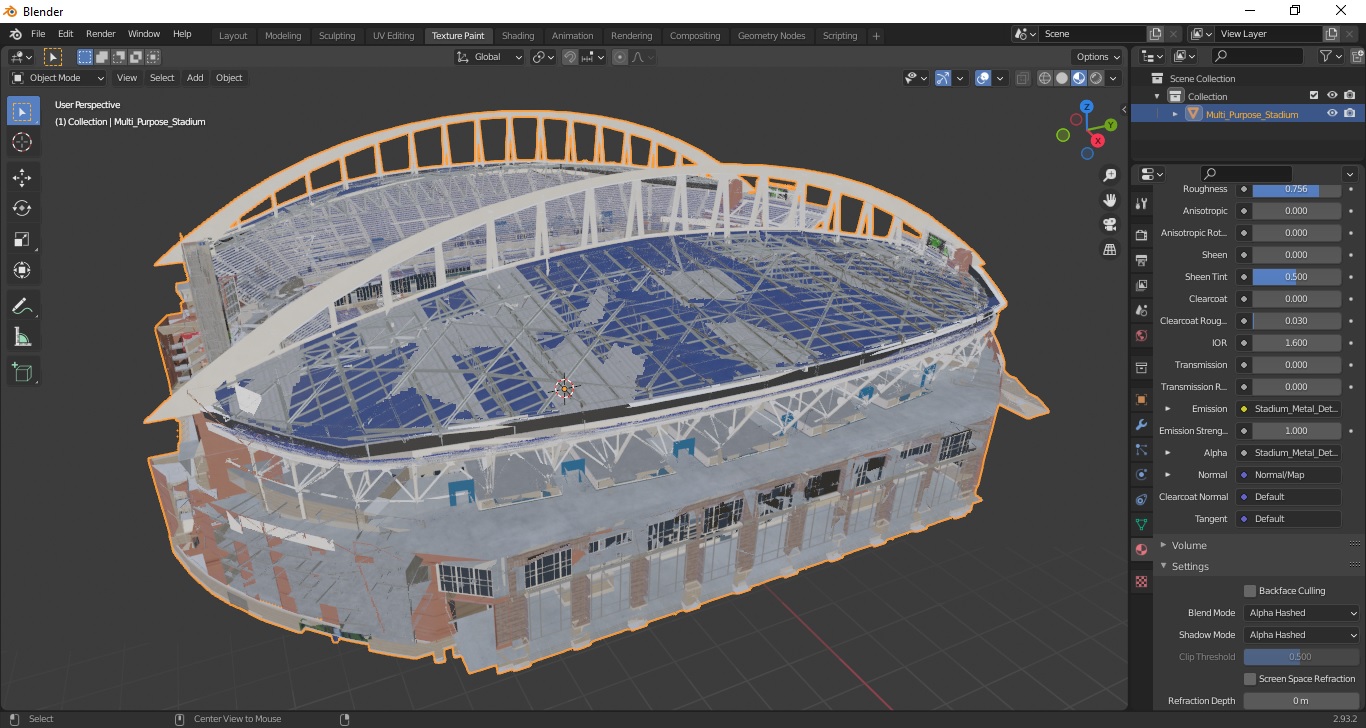Open the Tool properties tab
The height and width of the screenshot is (728, 1366).
[x=1141, y=203]
